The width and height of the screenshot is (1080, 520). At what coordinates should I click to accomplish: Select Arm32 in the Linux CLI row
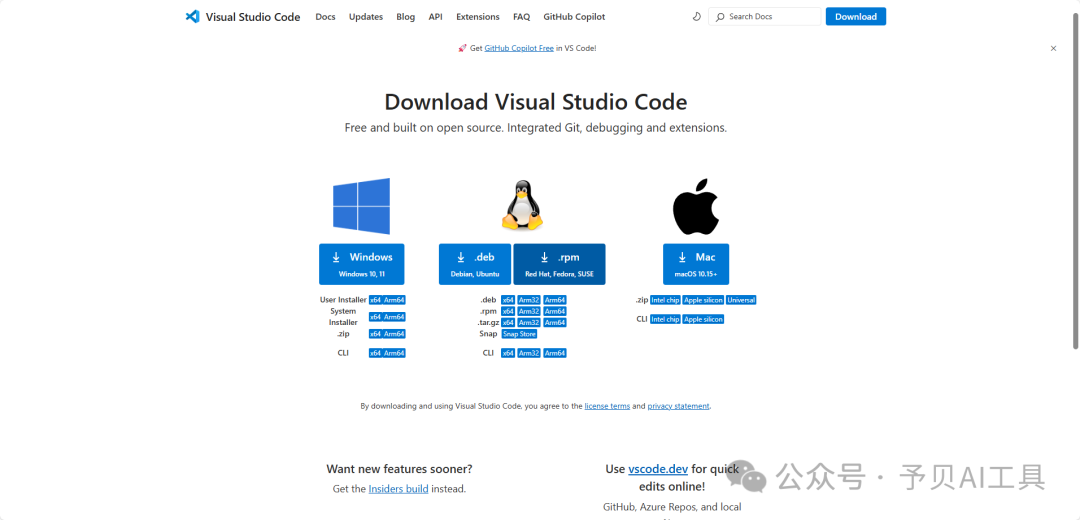[x=529, y=353]
